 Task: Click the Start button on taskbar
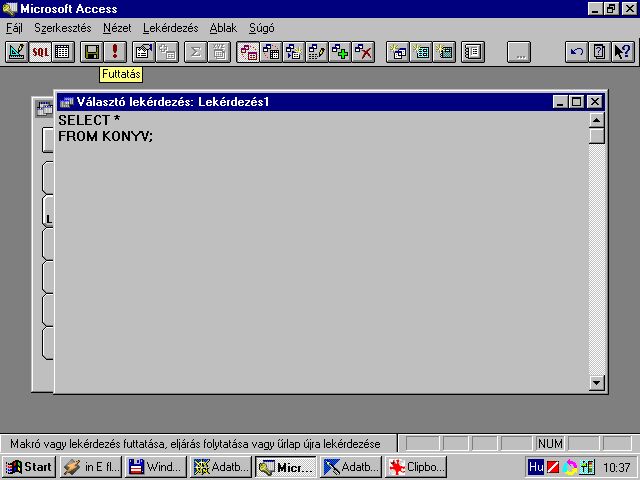[x=29, y=467]
